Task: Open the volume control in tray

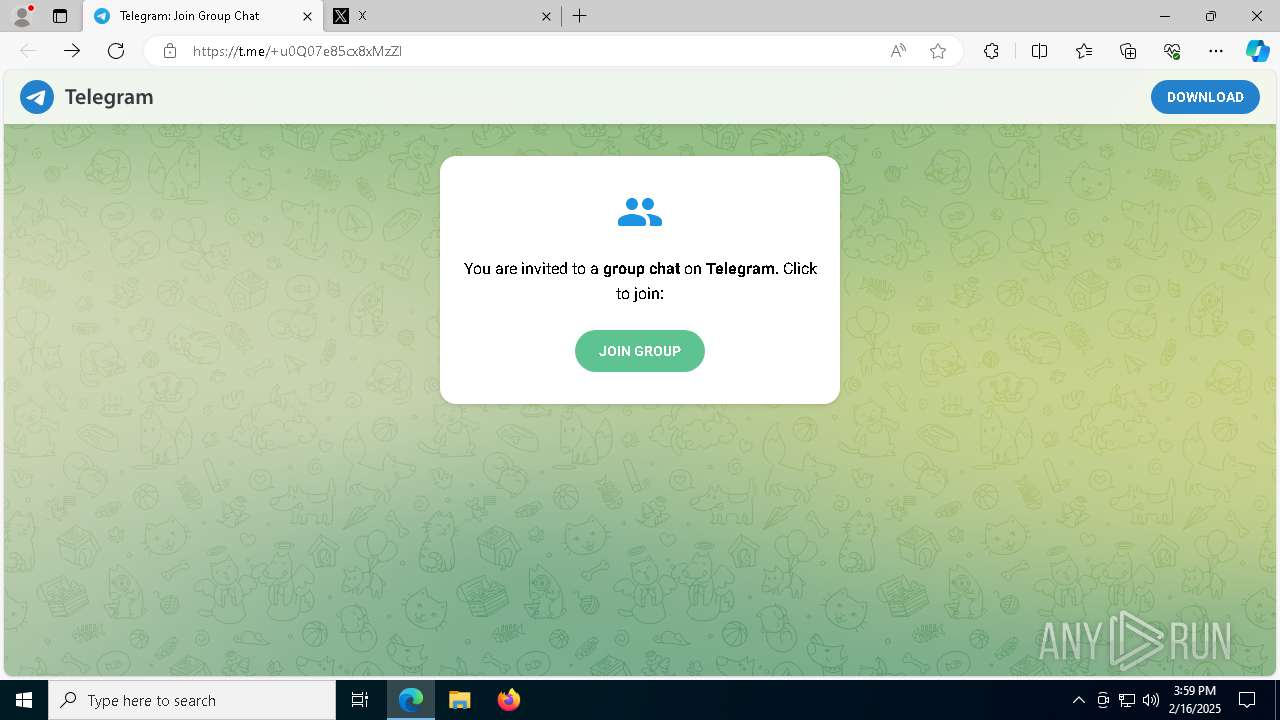Action: coord(1151,700)
